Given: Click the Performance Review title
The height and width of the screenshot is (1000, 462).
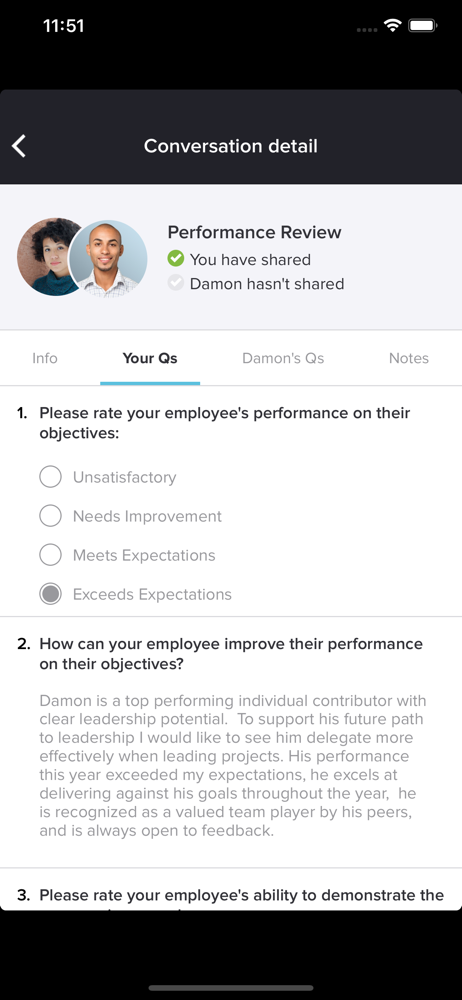Looking at the screenshot, I should 255,232.
